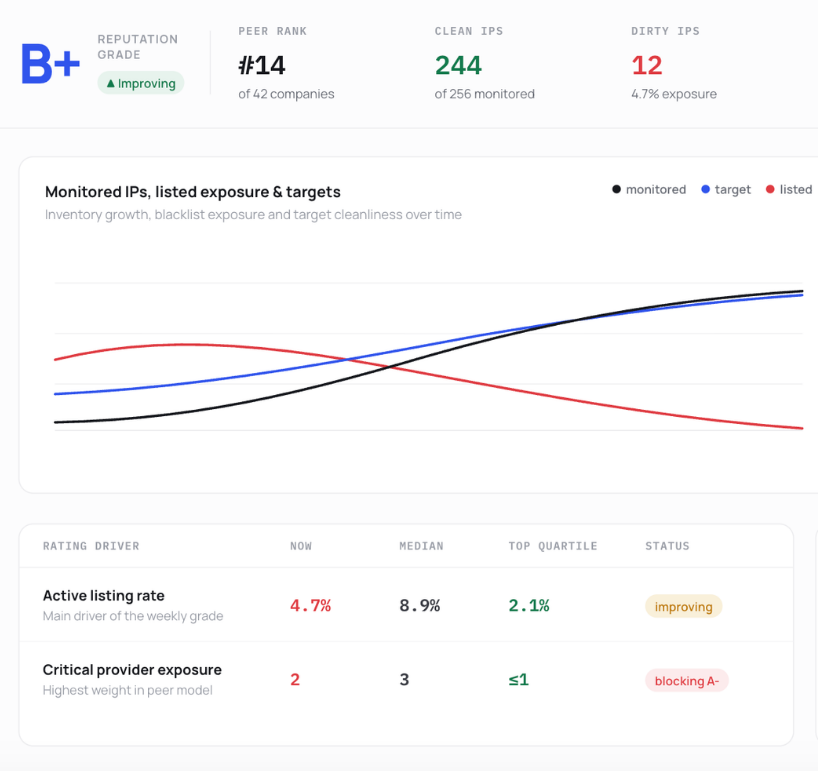Viewport: 818px width, 772px height.
Task: Click the DIRTY IPS label
Action: tap(665, 31)
